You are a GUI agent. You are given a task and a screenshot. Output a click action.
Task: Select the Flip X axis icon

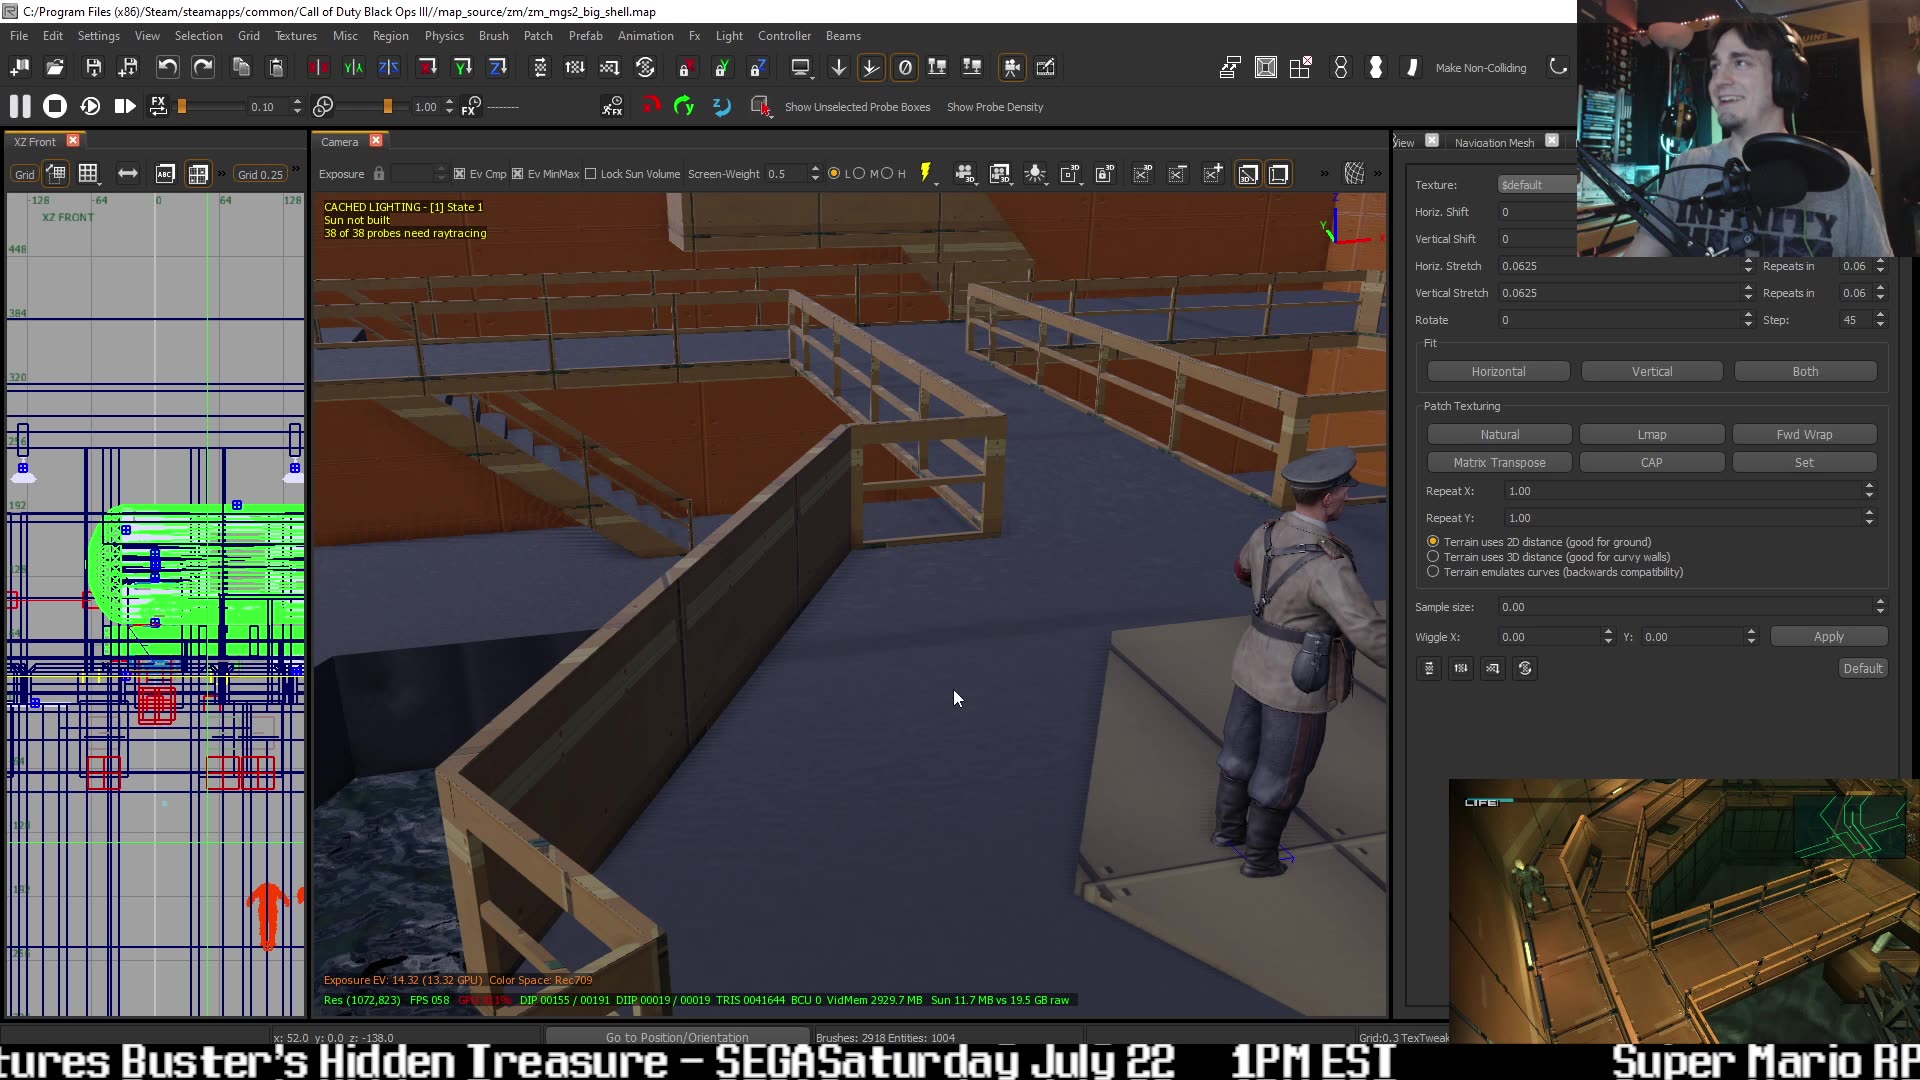point(318,67)
